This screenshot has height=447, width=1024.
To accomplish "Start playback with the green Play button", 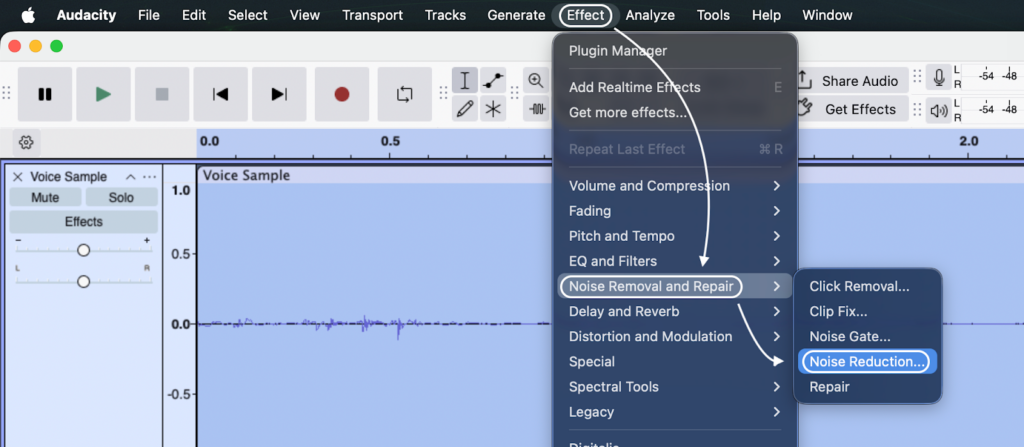I will point(103,94).
